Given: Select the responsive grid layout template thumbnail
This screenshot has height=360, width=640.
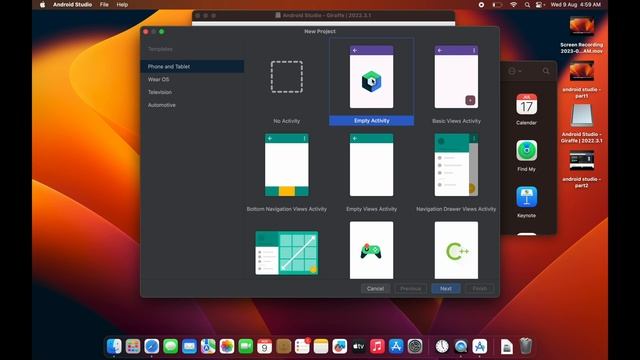Looking at the screenshot, I should (x=287, y=253).
